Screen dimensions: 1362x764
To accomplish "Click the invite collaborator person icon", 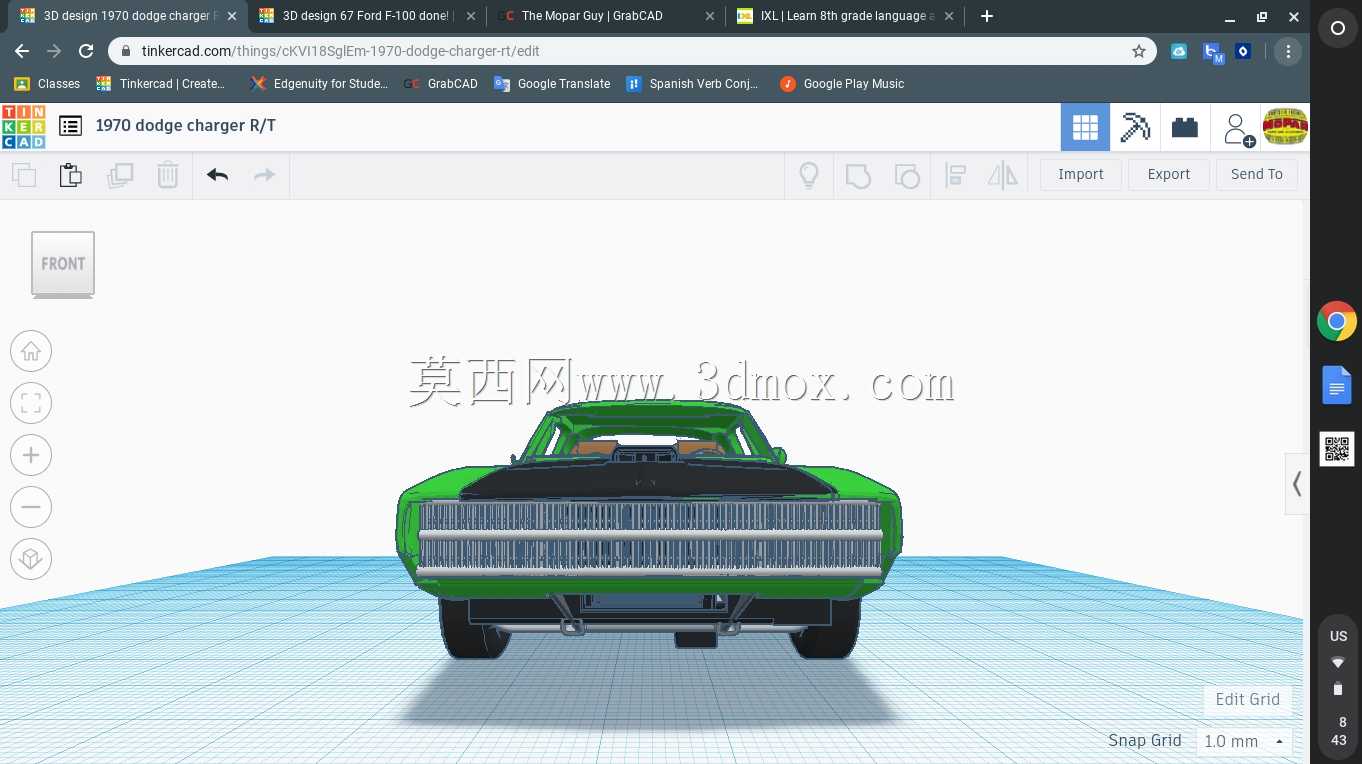I will click(1238, 128).
